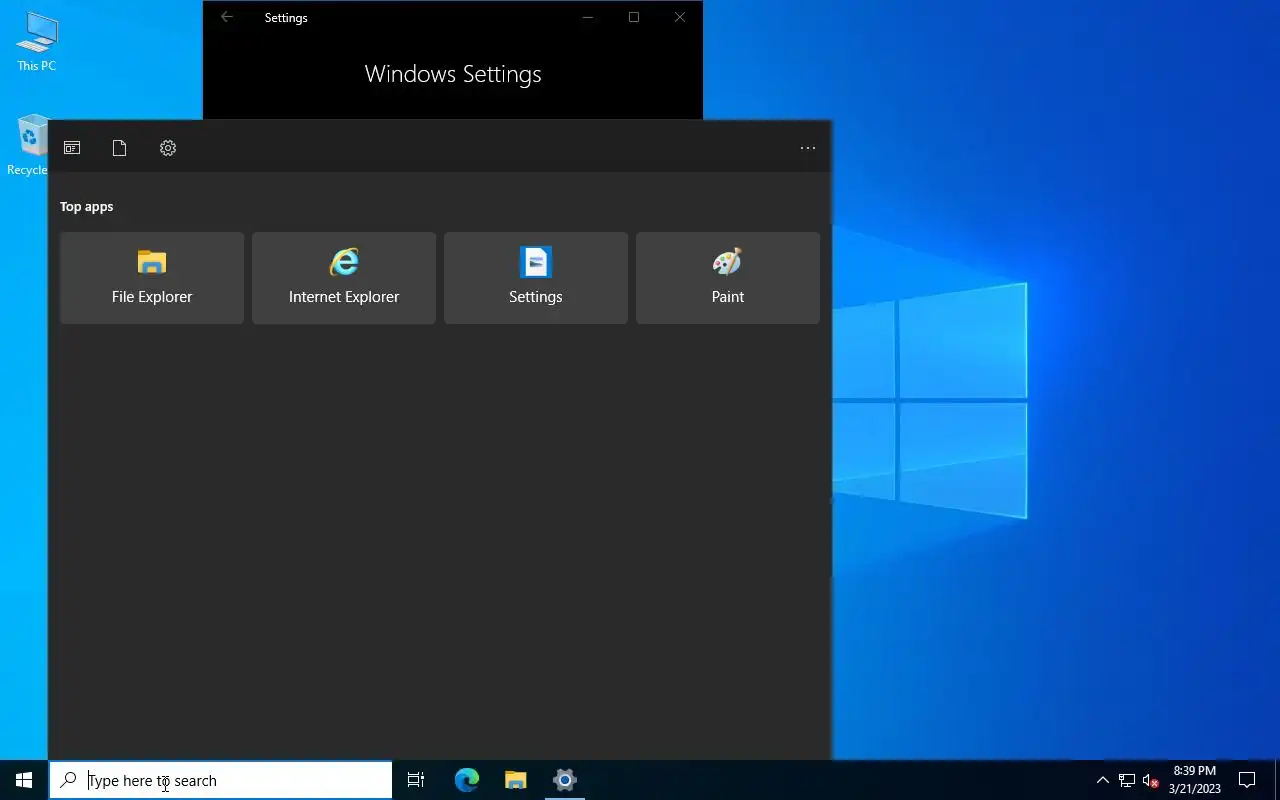Open File Explorer from the taskbar
This screenshot has height=800, width=1280.
tap(516, 780)
